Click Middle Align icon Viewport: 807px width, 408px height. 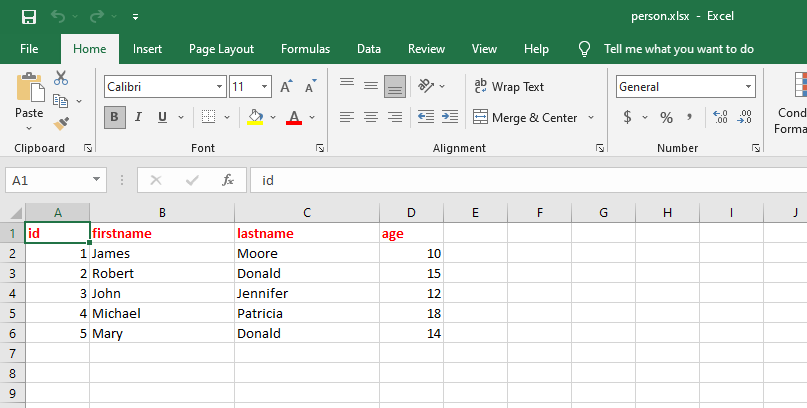pyautogui.click(x=371, y=86)
